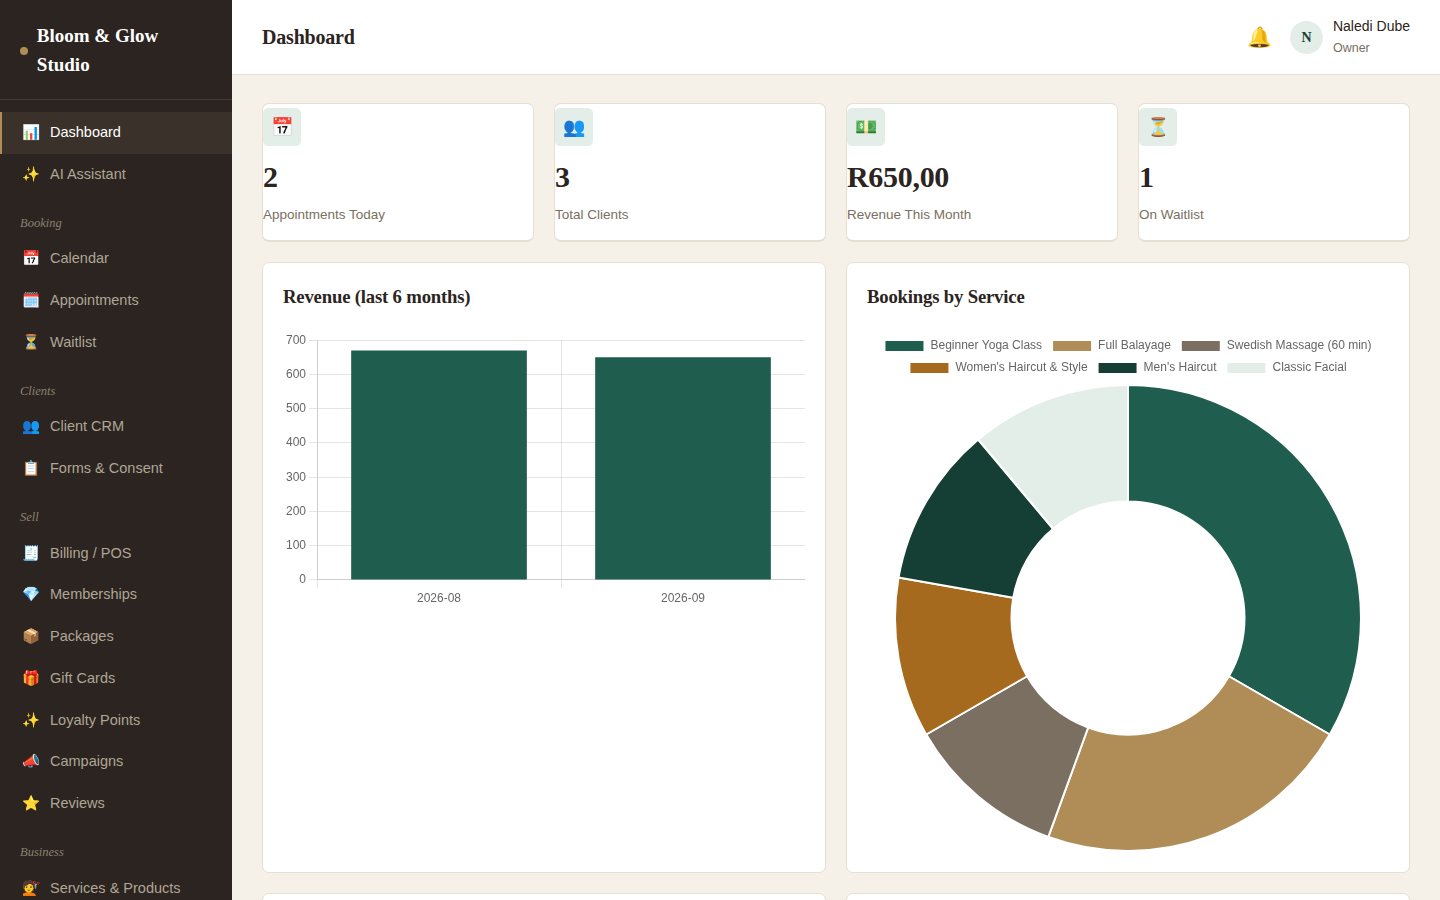
Task: Click the Naledi Dube avatar icon
Action: (x=1306, y=37)
